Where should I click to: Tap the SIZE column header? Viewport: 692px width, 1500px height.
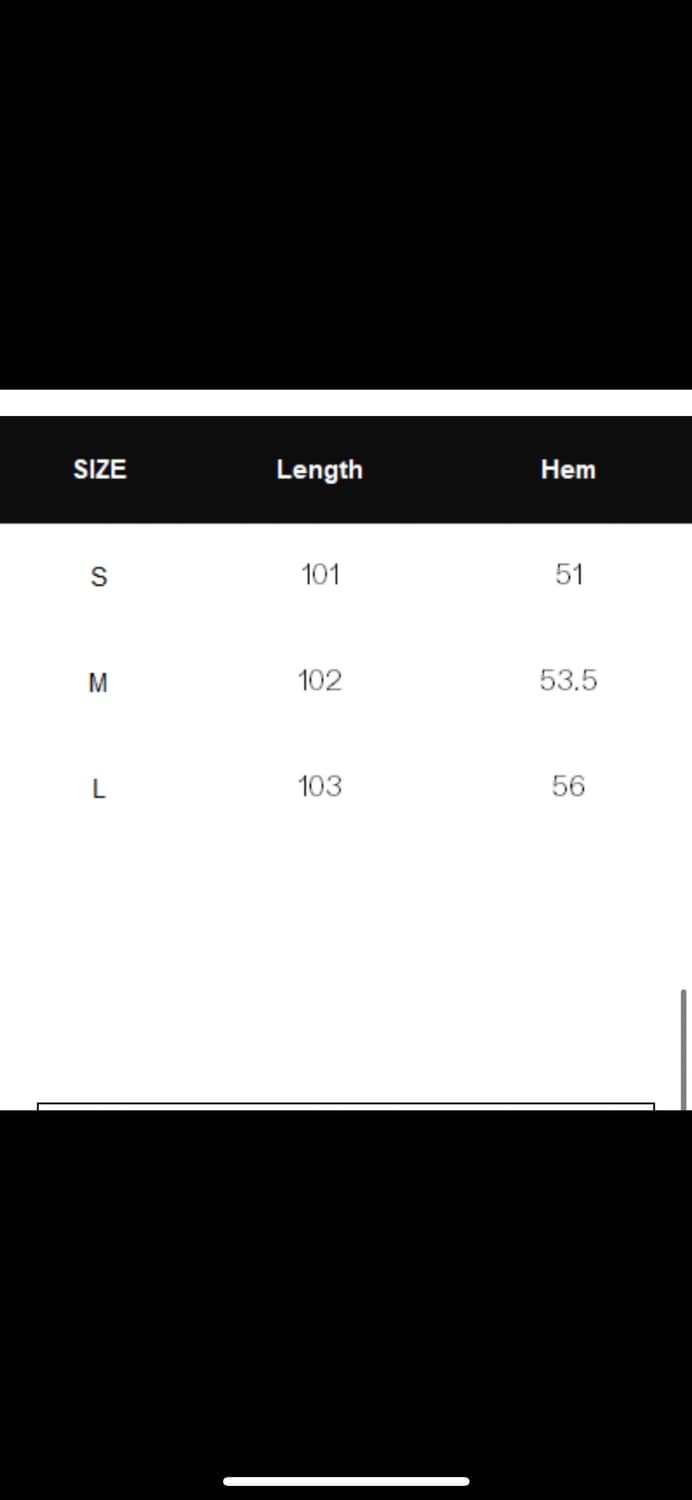[x=100, y=469]
